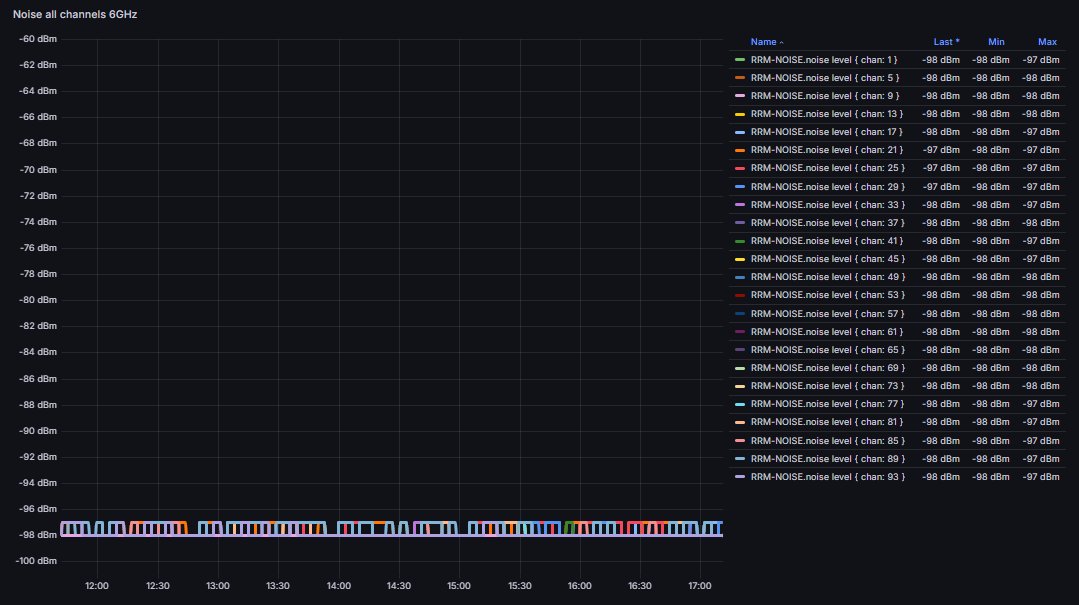Click Max value -97 dBm for chan: 1
The width and height of the screenshot is (1079, 605).
click(x=1040, y=60)
